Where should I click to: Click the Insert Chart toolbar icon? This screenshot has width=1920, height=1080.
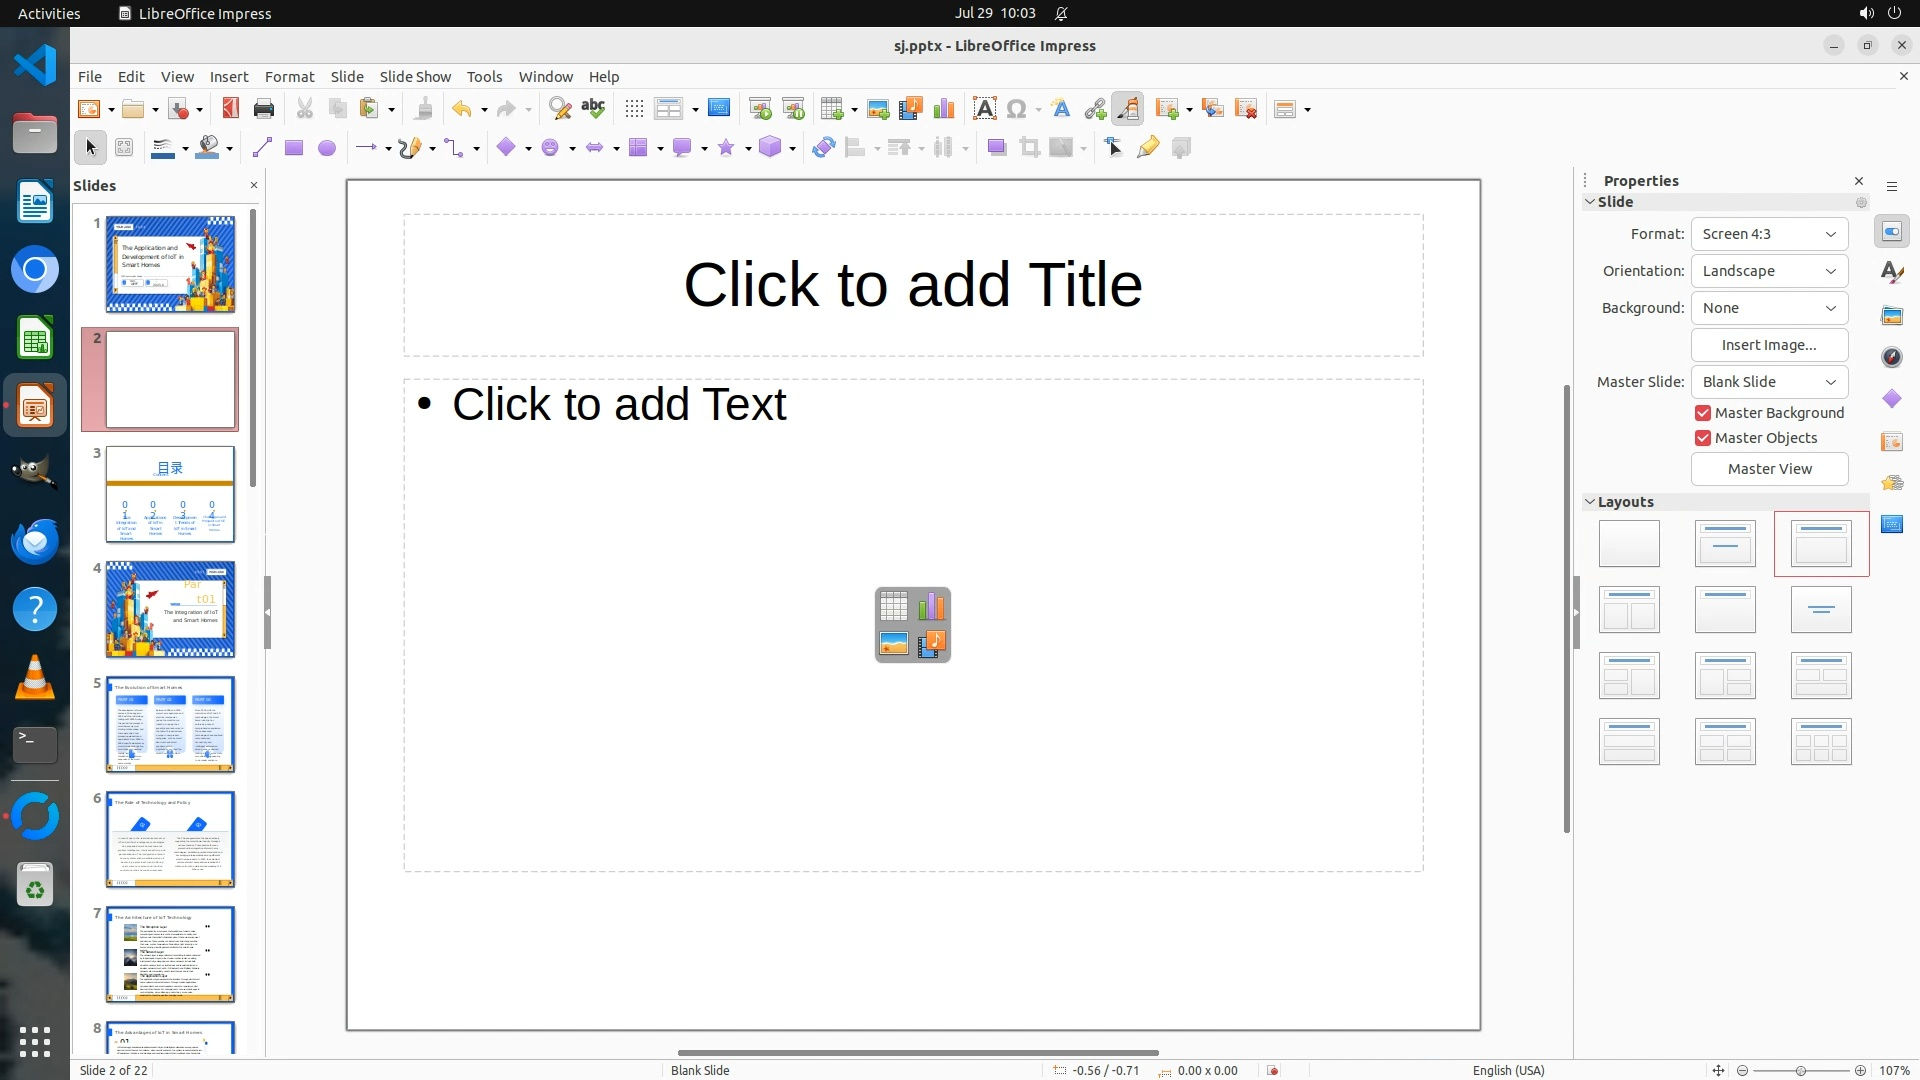pos(943,109)
